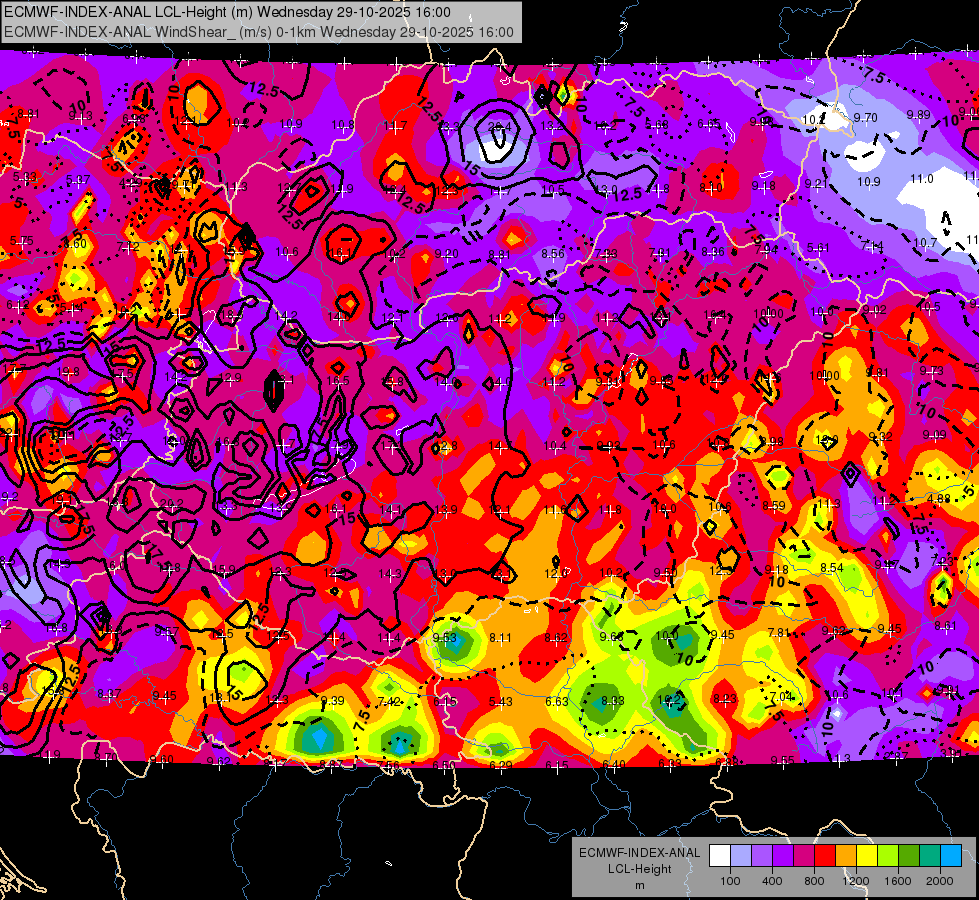
Task: Click the '9.70' grid value on map
Action: (x=865, y=117)
